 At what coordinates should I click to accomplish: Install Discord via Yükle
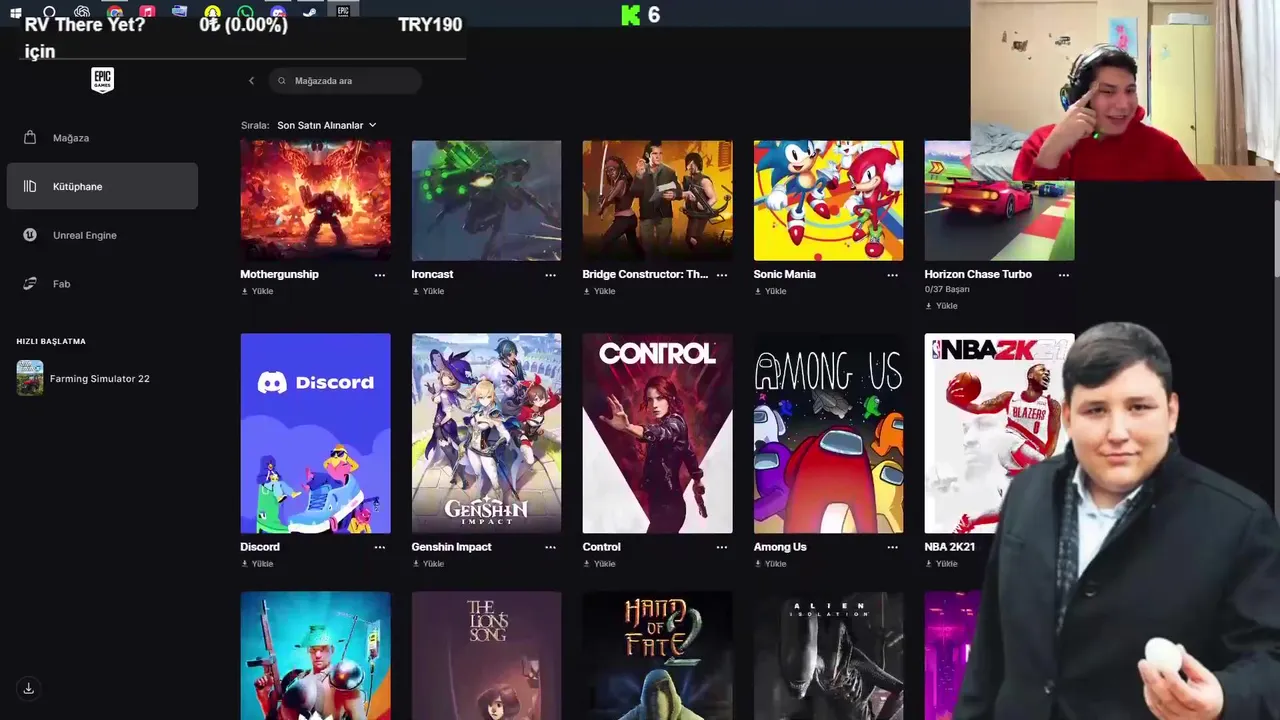point(257,564)
